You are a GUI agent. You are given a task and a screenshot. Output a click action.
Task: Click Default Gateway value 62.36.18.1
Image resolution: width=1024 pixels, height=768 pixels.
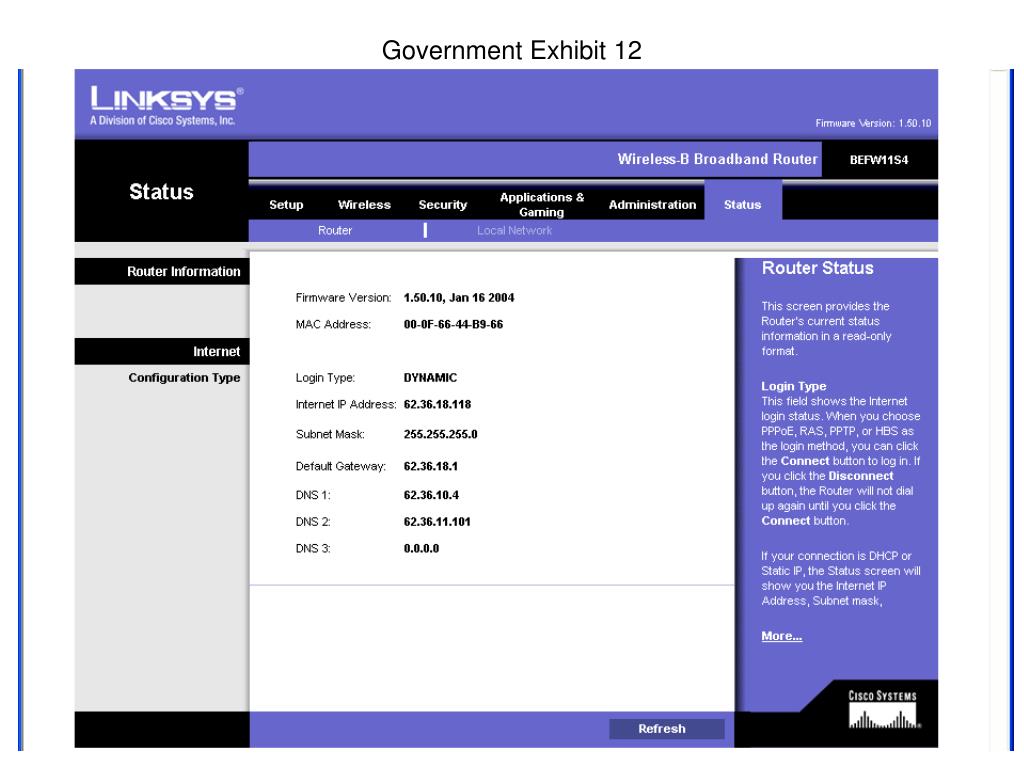(x=430, y=466)
